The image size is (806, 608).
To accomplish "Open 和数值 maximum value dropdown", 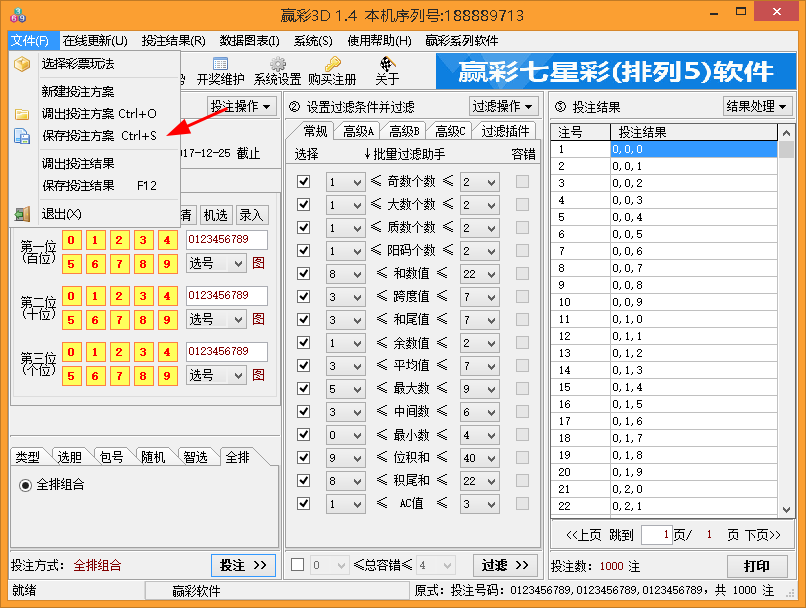I will point(480,274).
